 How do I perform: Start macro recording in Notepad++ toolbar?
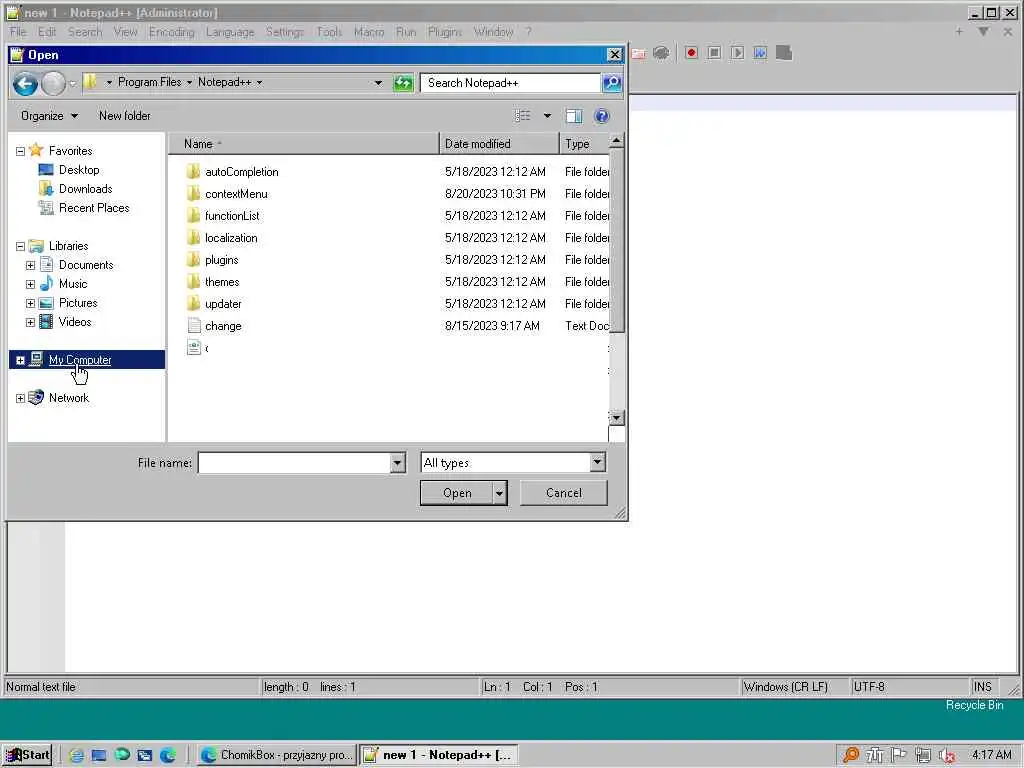click(691, 53)
